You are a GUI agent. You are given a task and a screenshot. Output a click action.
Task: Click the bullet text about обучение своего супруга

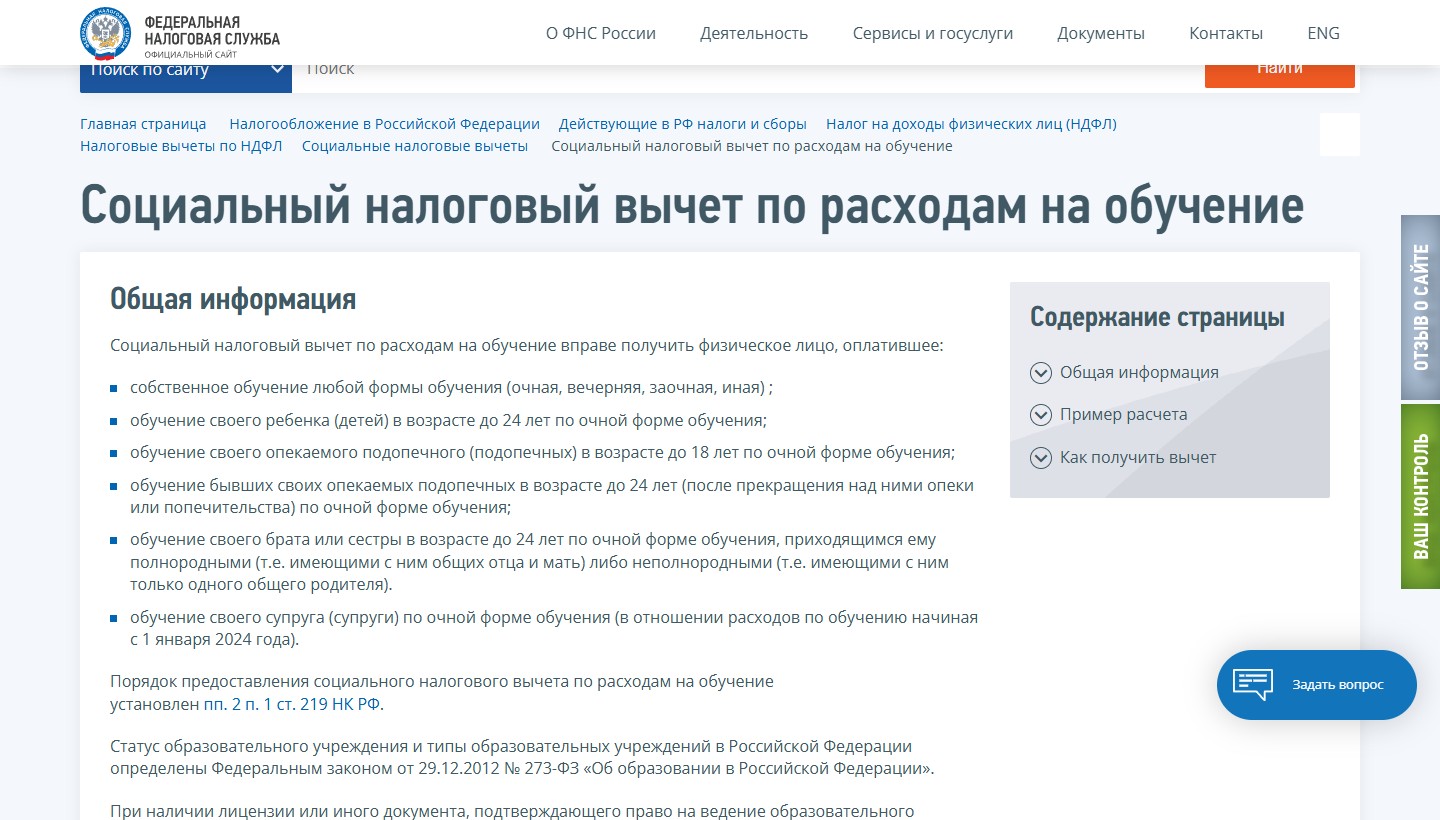pos(554,628)
